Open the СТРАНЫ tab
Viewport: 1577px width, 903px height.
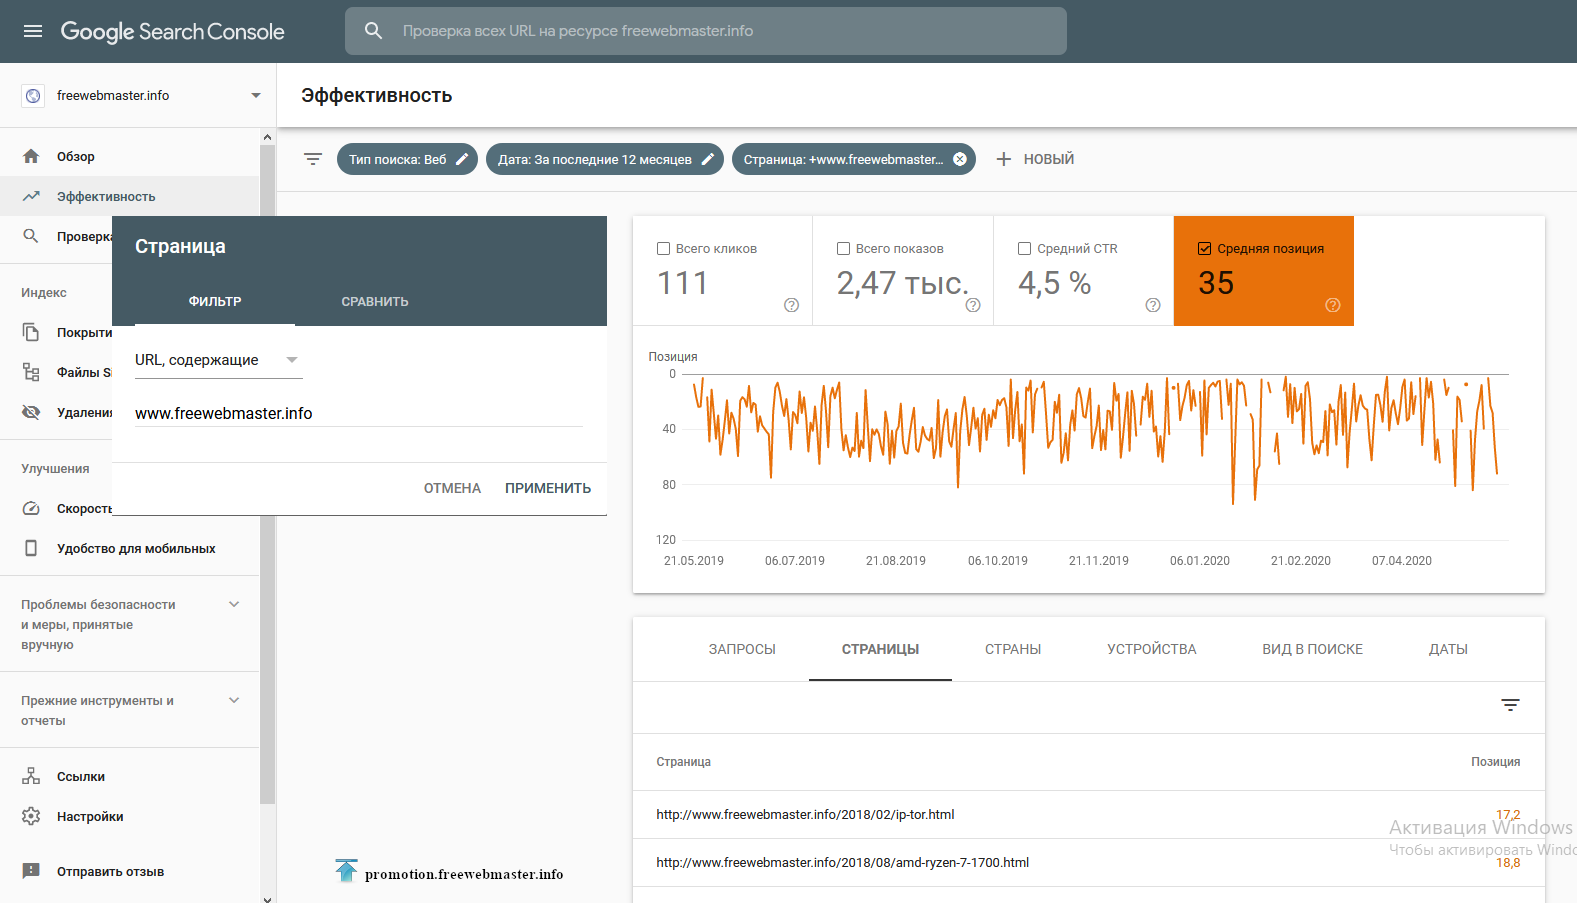(1013, 649)
